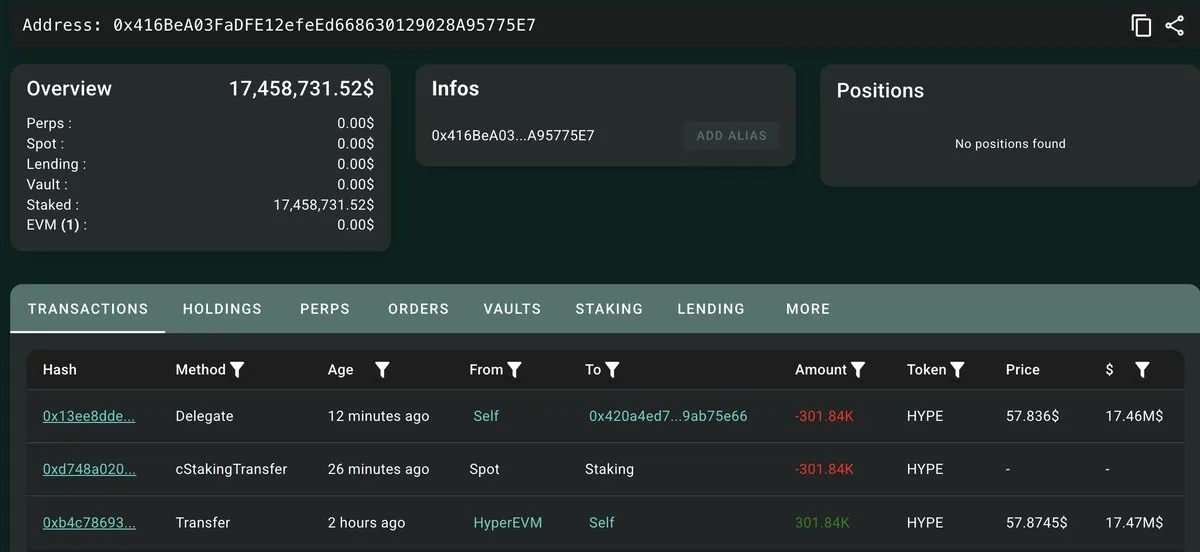Select the Staking tab
1200x552 pixels.
(x=609, y=309)
